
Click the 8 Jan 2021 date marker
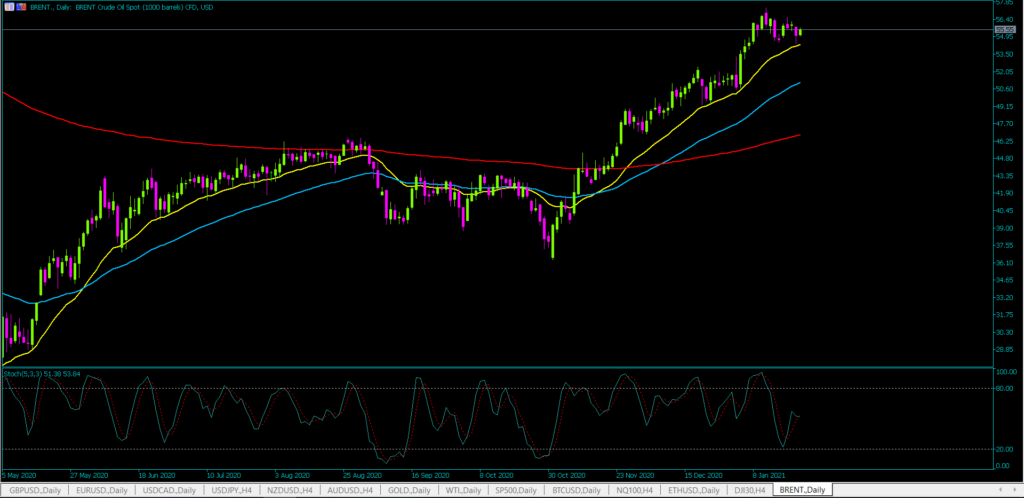click(x=770, y=476)
